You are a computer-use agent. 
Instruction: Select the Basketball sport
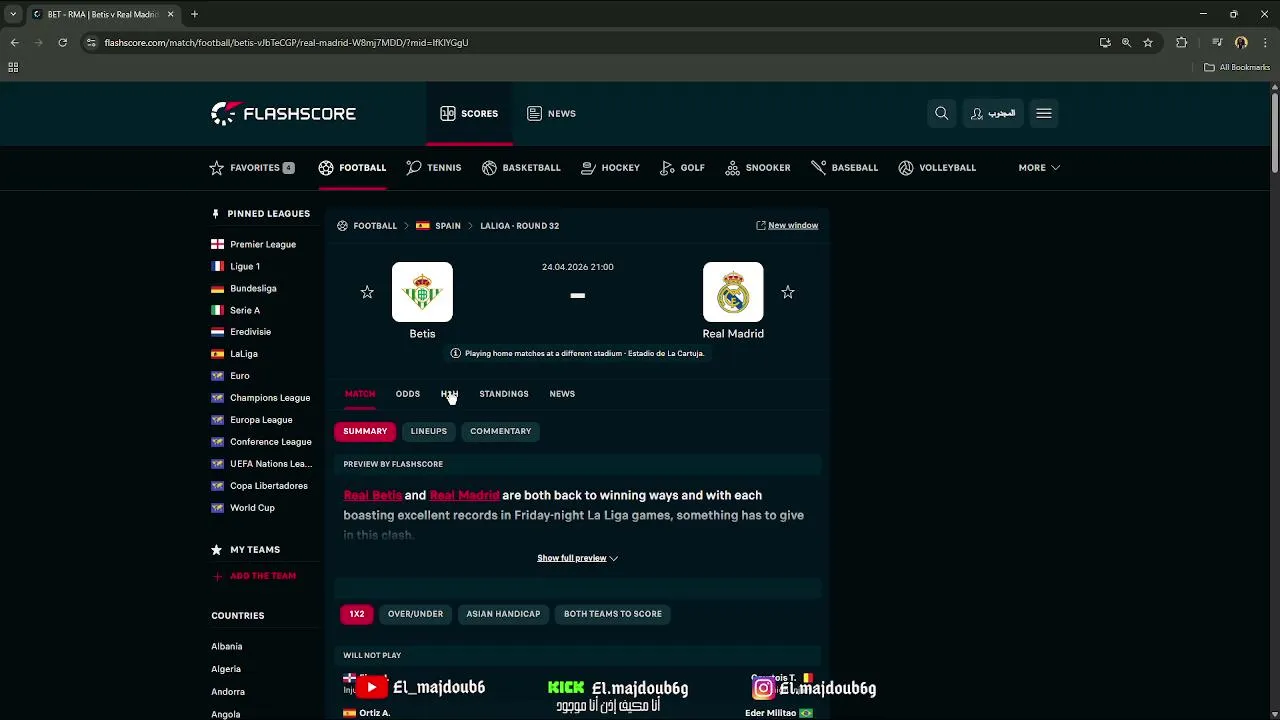point(521,168)
